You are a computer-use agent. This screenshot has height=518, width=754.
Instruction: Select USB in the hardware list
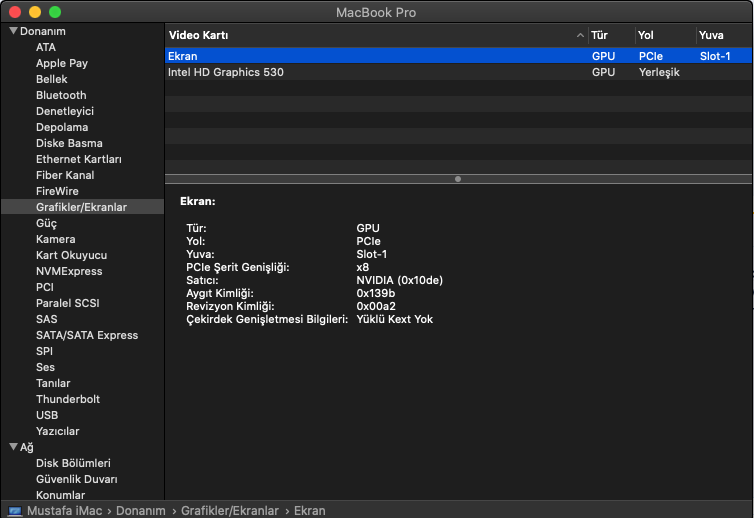[47, 415]
